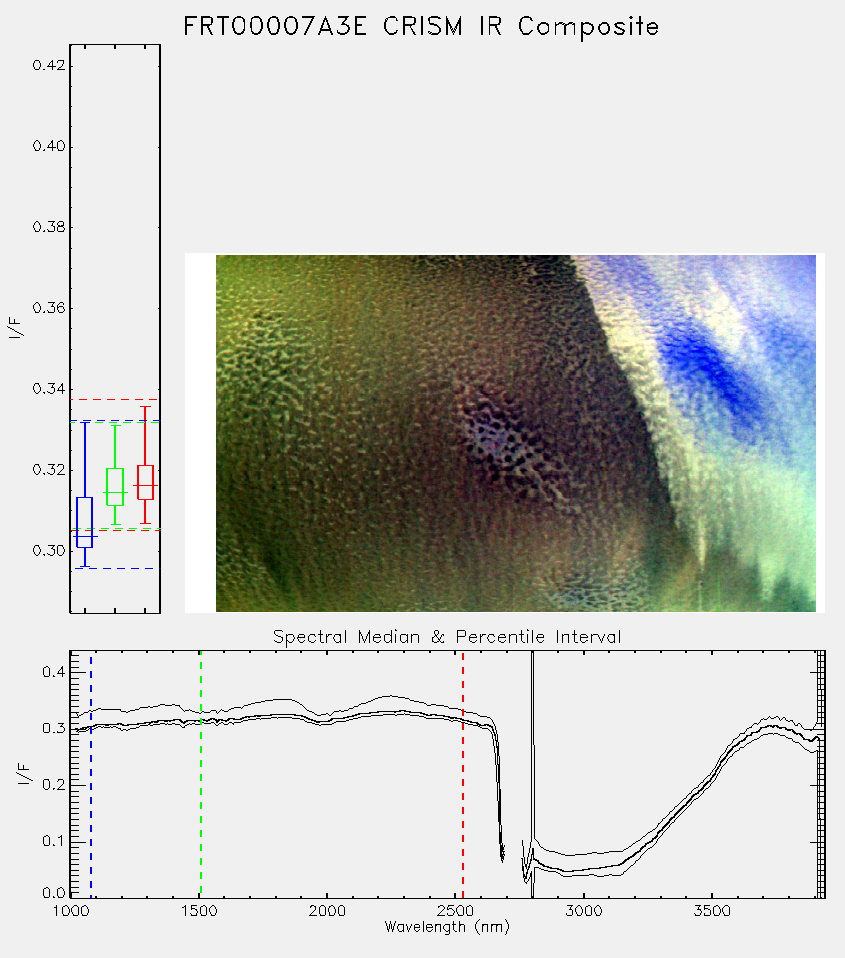Click the red dashed wavelength marker line

click(x=463, y=774)
